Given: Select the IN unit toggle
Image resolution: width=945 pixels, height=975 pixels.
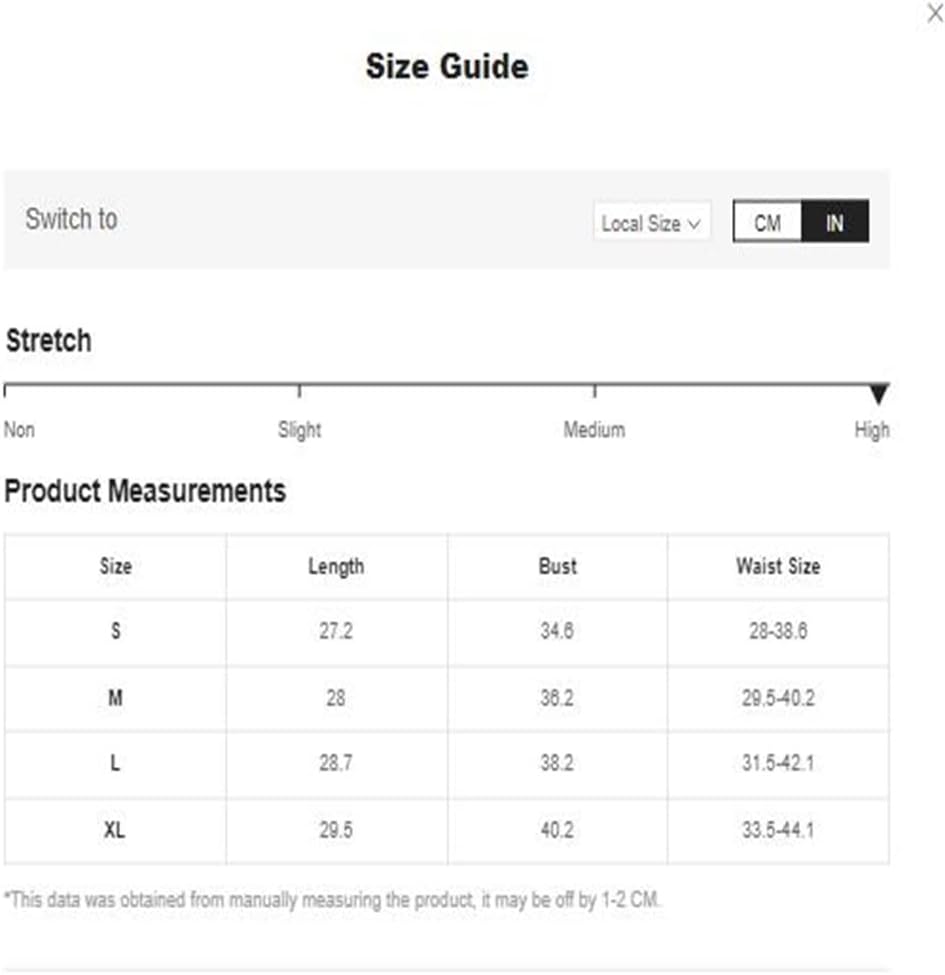Looking at the screenshot, I should coord(834,222).
